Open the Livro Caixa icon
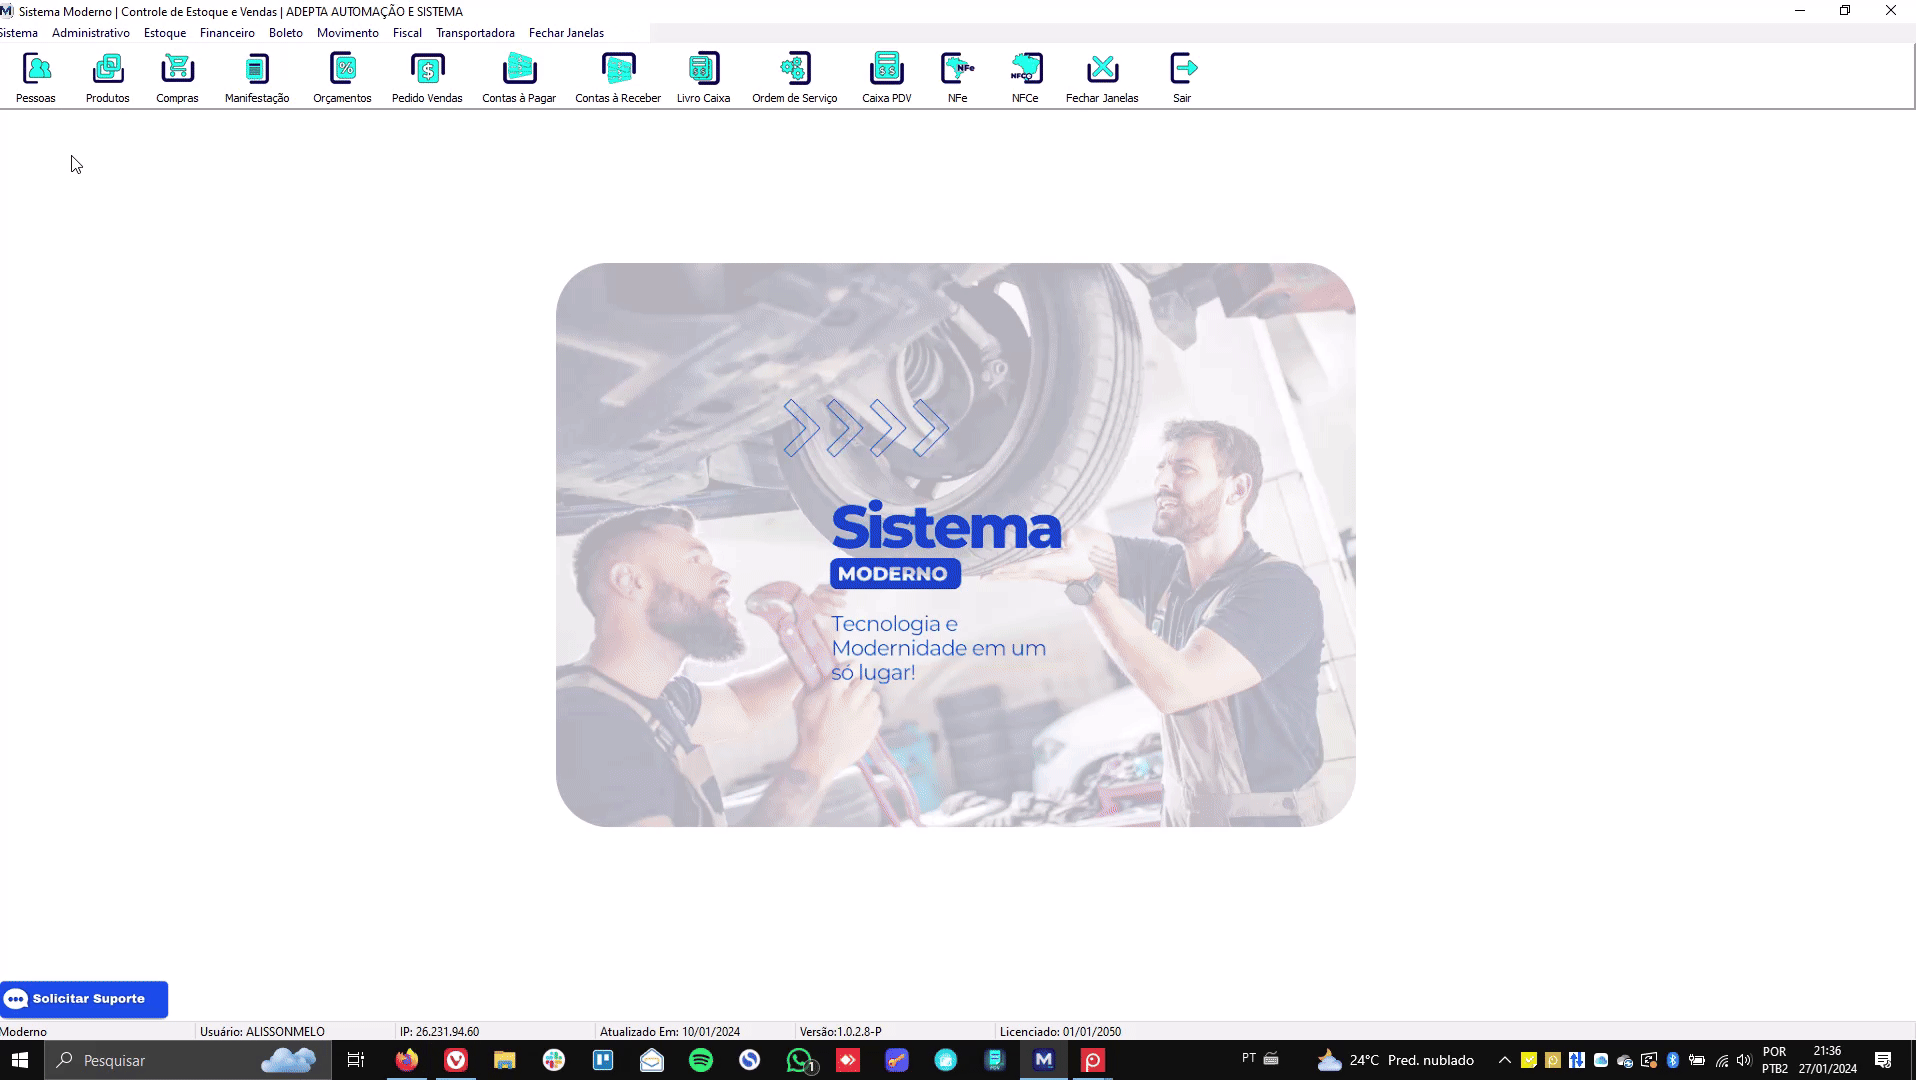This screenshot has width=1916, height=1080. point(703,69)
